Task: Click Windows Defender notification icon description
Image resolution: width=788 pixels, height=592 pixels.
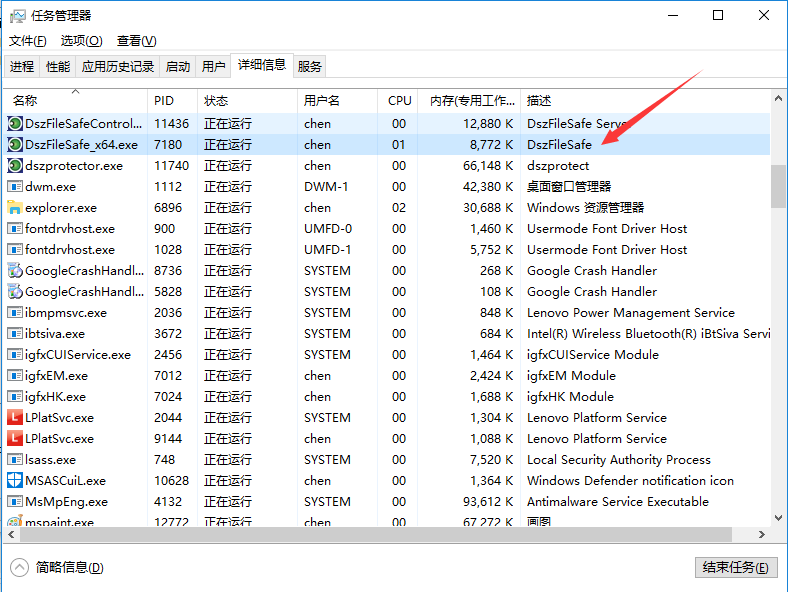Action: [x=630, y=481]
